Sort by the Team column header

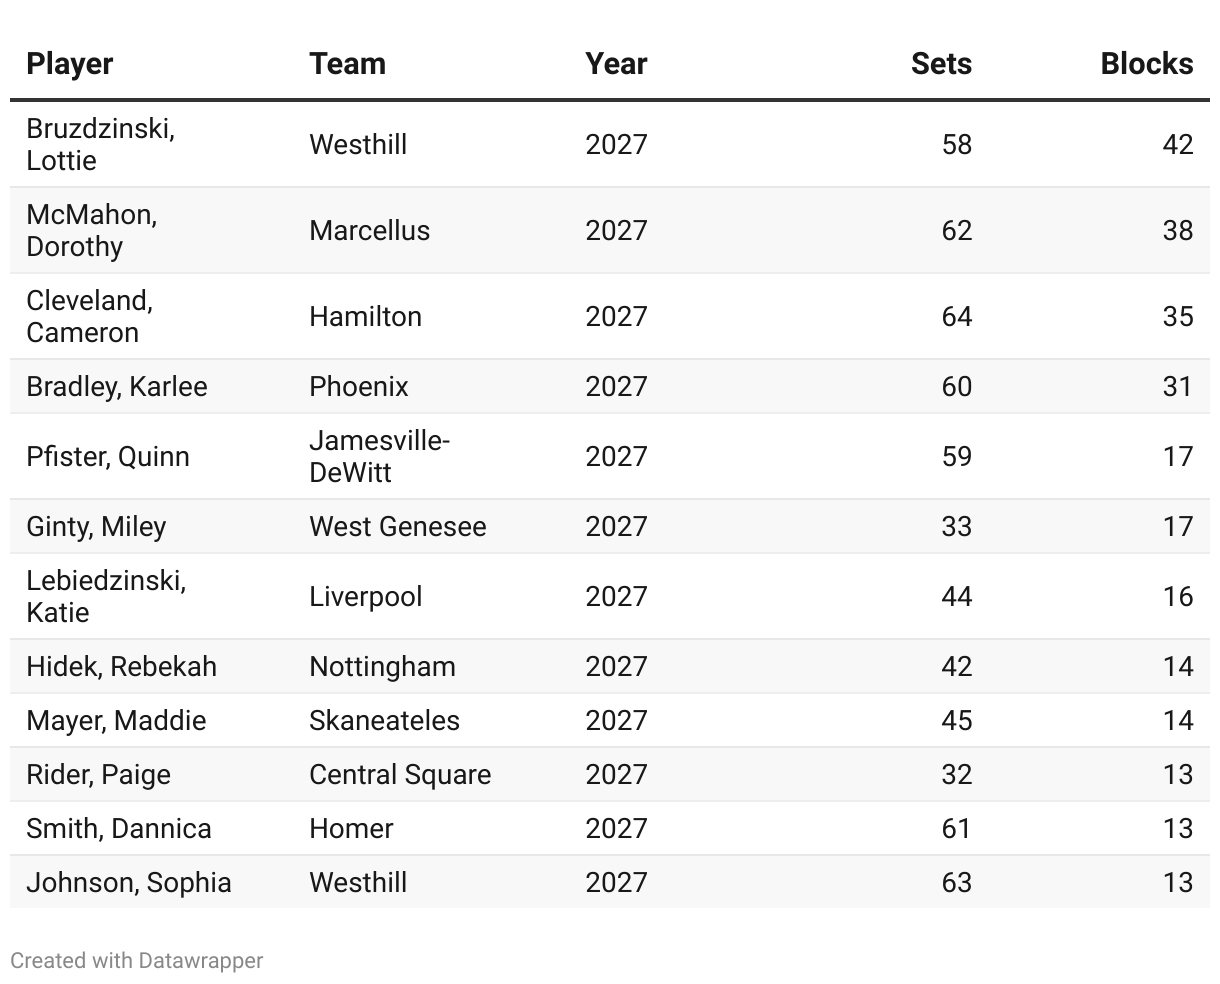pos(347,64)
